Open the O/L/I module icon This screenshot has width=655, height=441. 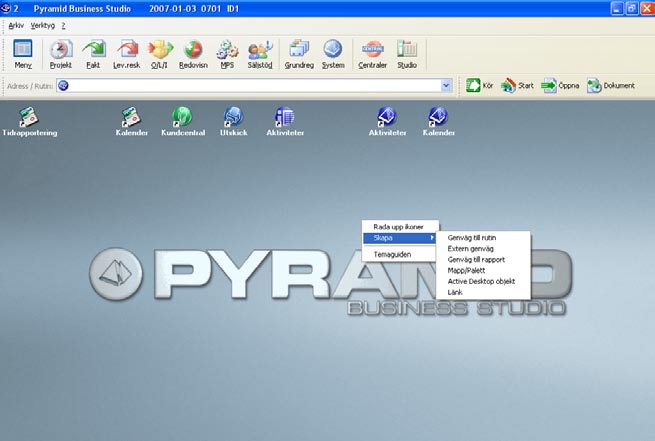coord(160,54)
